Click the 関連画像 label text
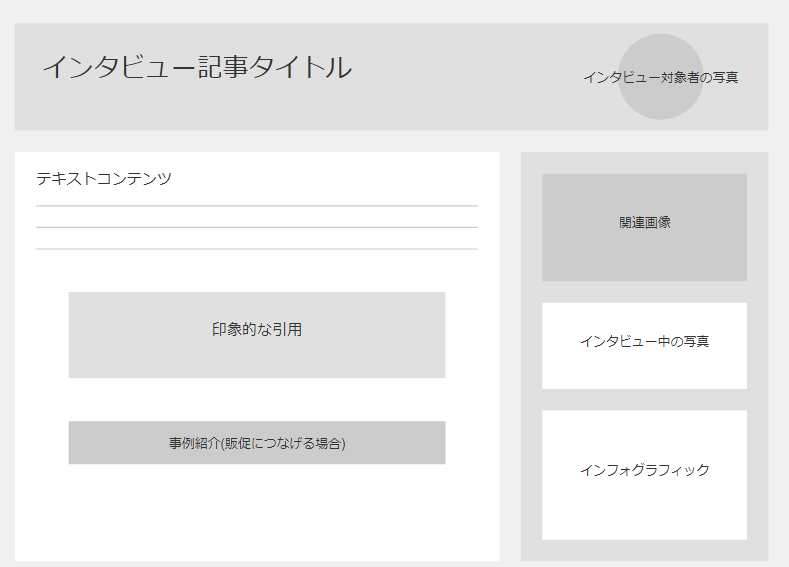The width and height of the screenshot is (789, 567). (x=644, y=222)
